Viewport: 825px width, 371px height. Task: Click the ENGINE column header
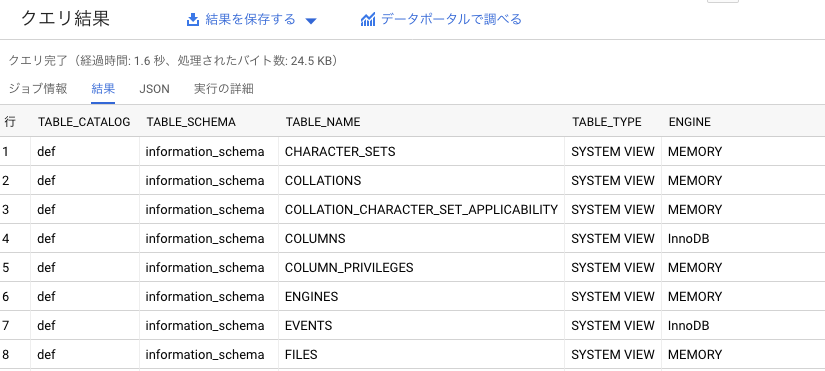click(690, 122)
